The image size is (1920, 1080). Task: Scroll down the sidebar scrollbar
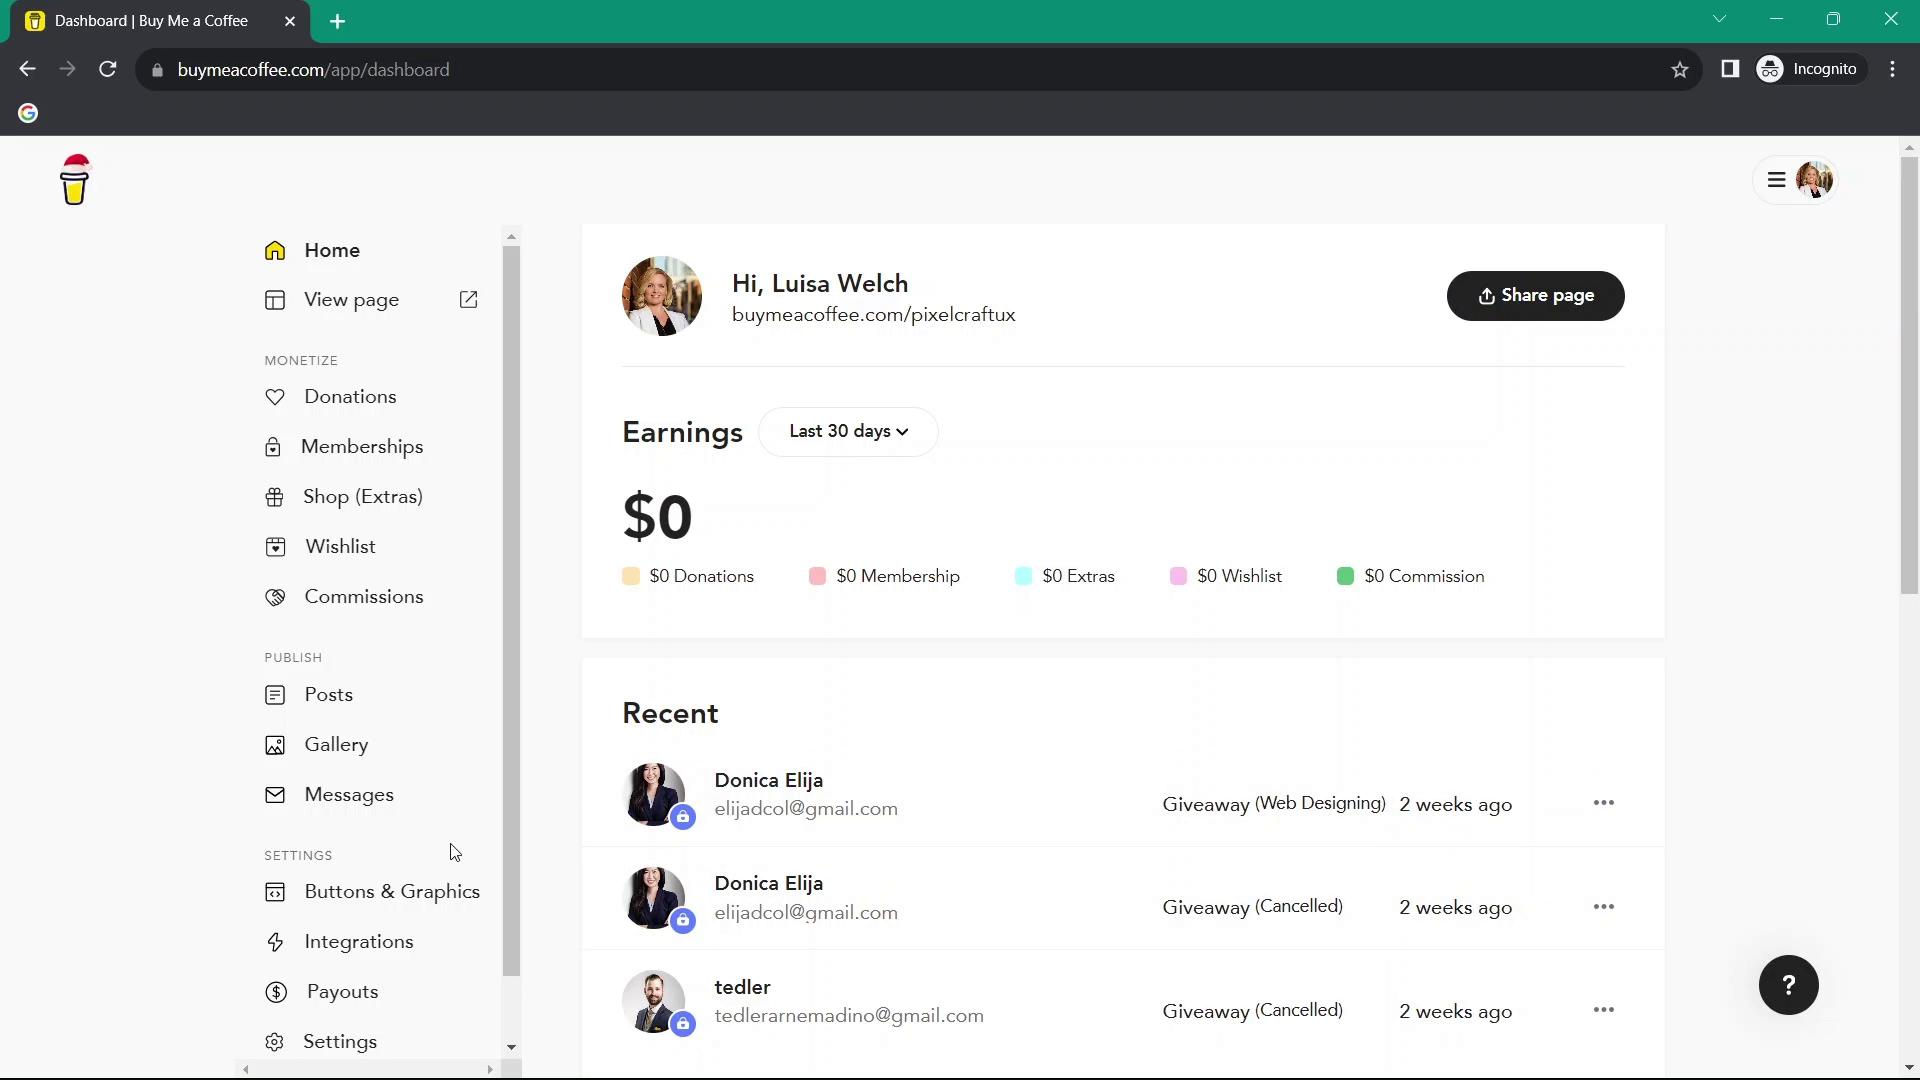(512, 1047)
